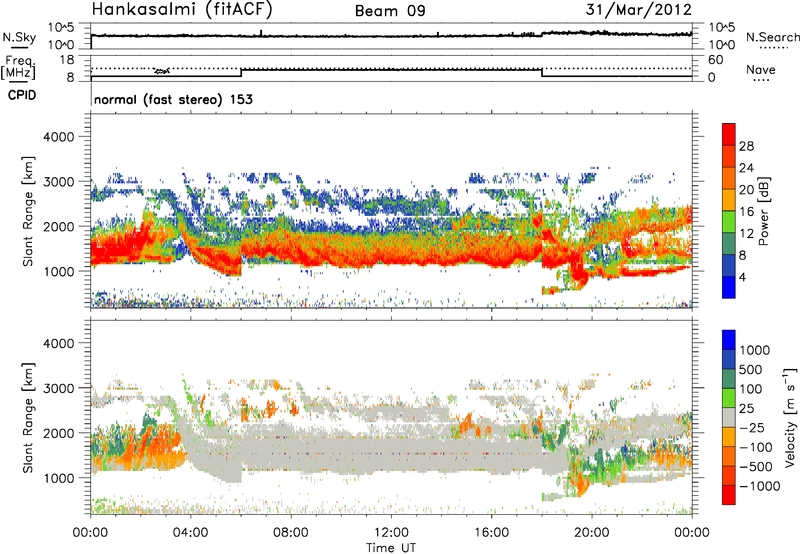Click the -1000 tick on the velocity colorbar

tap(760, 486)
